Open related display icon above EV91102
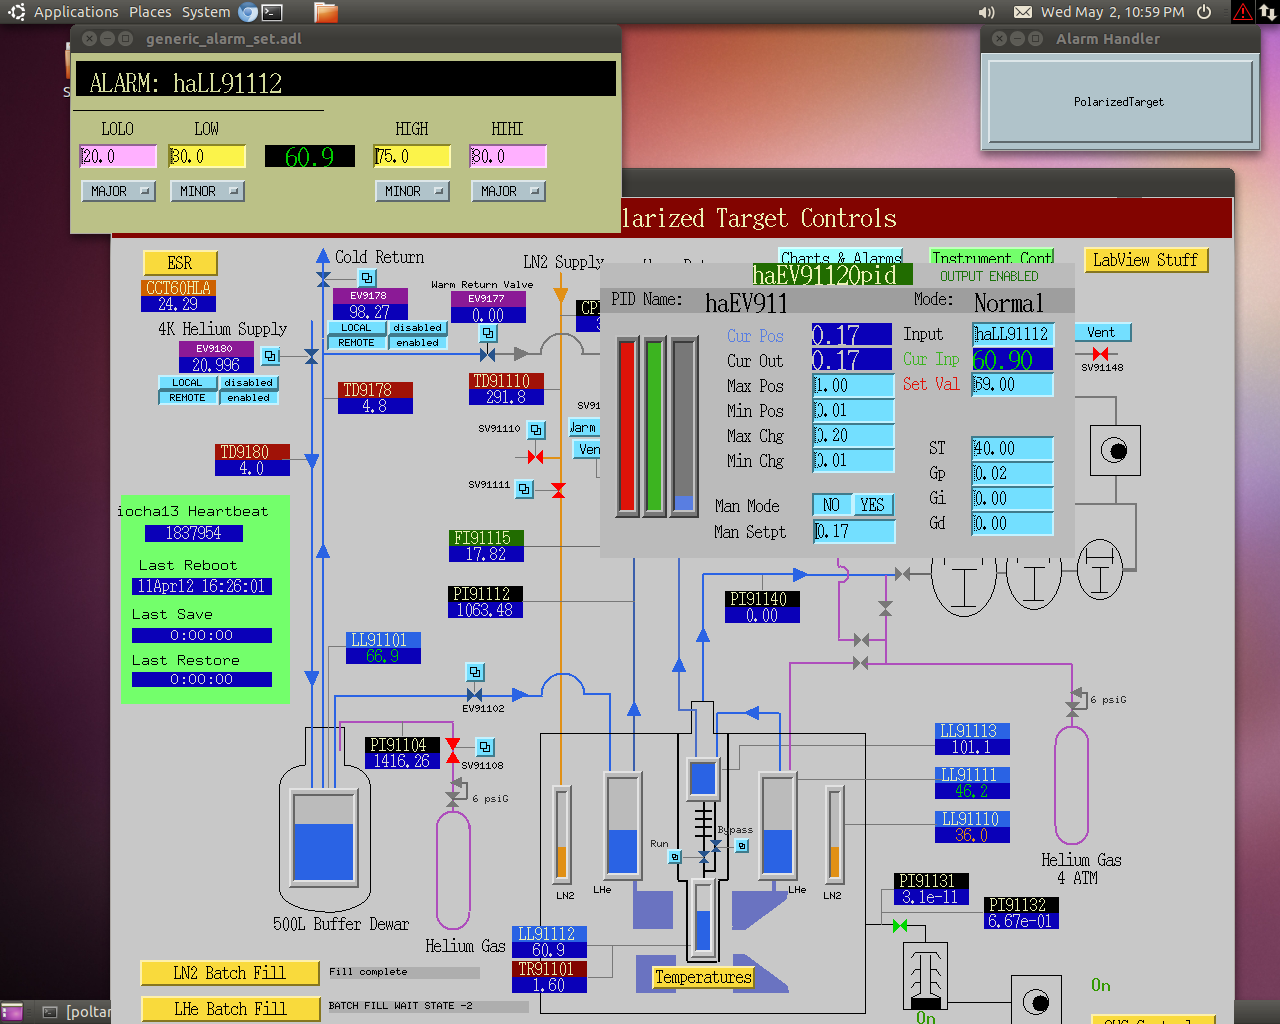 [475, 672]
